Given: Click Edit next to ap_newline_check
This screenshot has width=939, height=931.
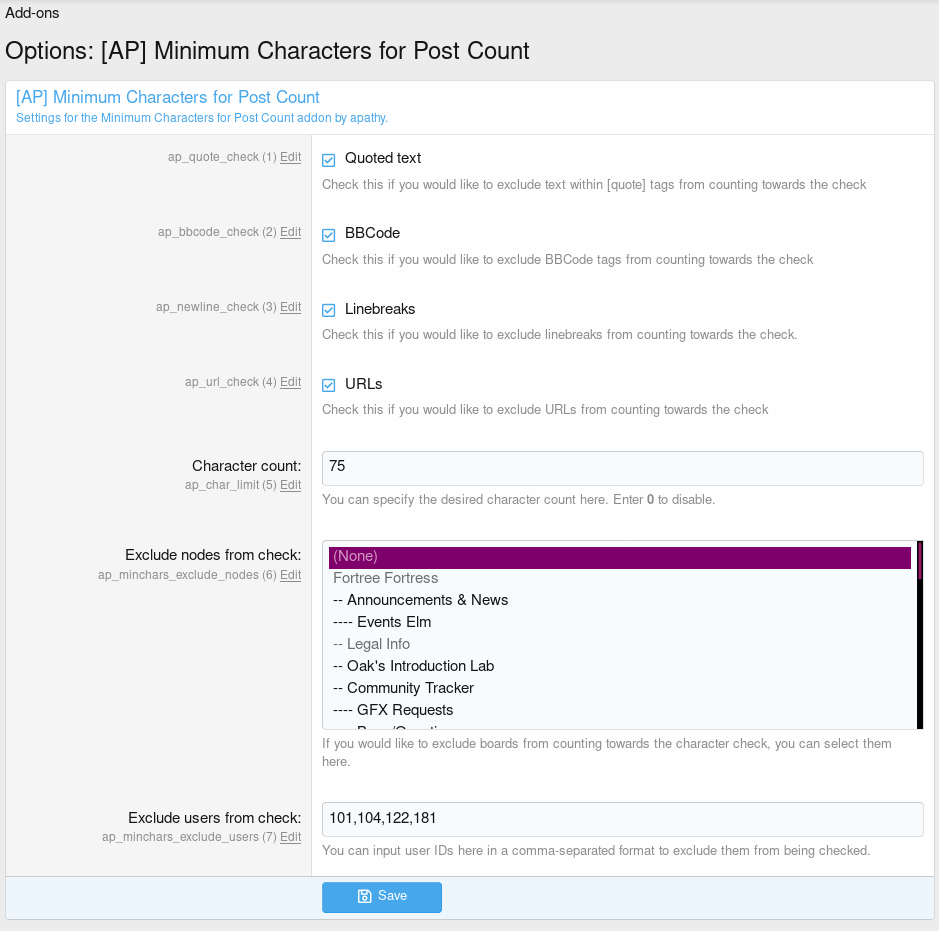Looking at the screenshot, I should (290, 308).
